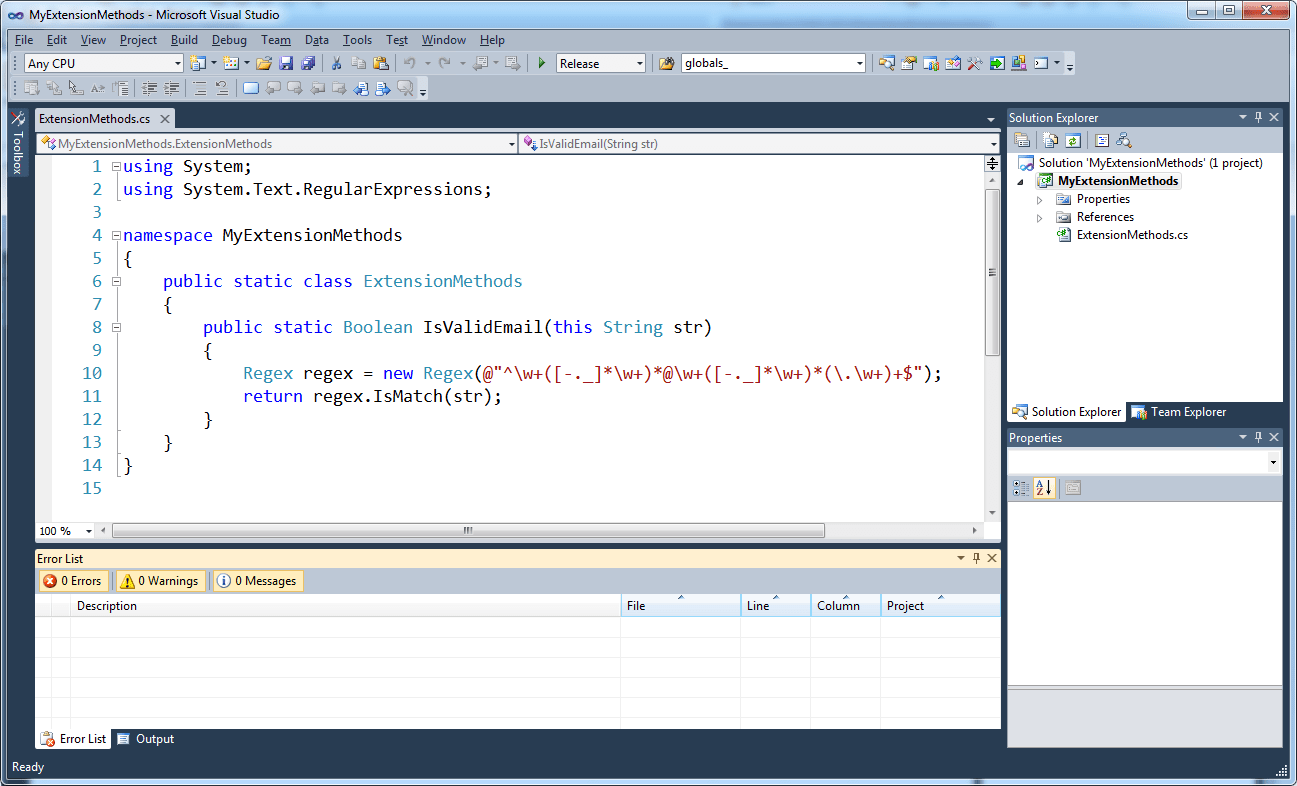1297x786 pixels.
Task: Expand the Properties node in Solution Explorer
Action: (x=1040, y=200)
